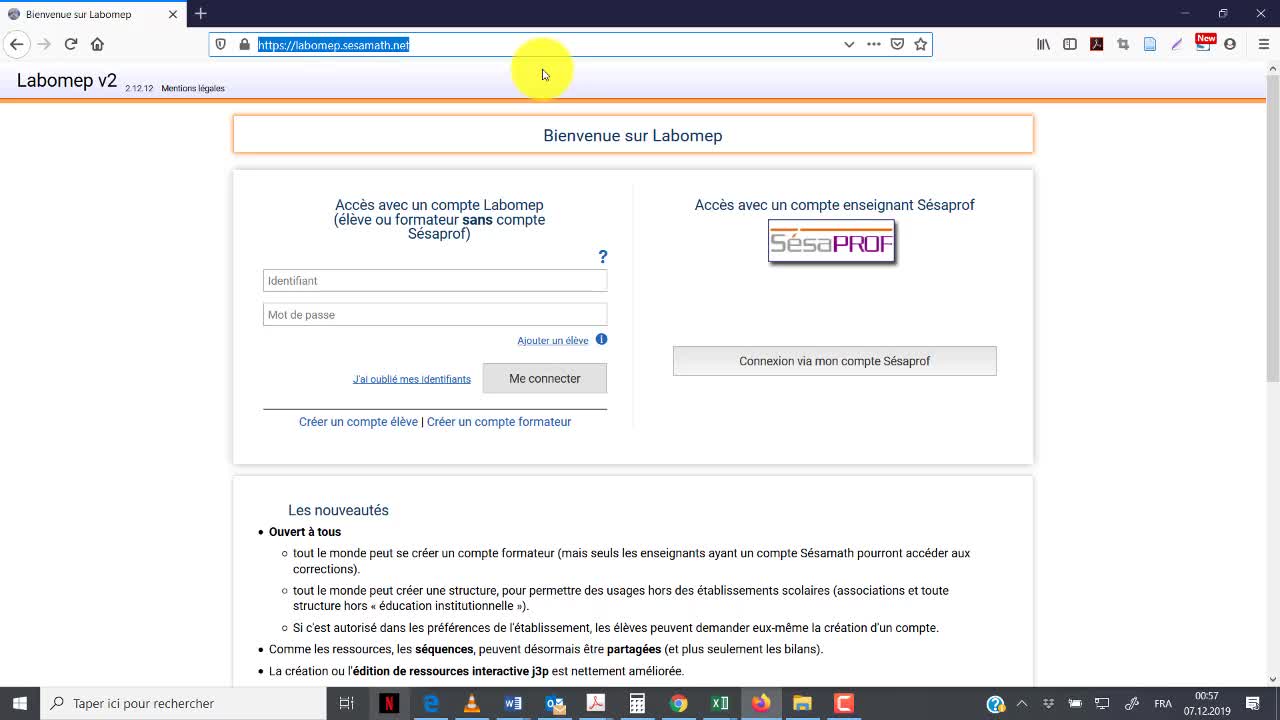This screenshot has height=720, width=1280.
Task: Open Netflix from the Windows taskbar
Action: (389, 703)
